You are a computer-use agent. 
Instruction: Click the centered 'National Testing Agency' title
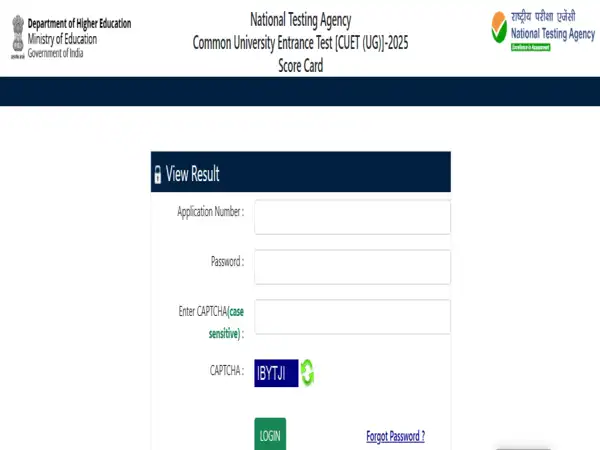coord(300,20)
